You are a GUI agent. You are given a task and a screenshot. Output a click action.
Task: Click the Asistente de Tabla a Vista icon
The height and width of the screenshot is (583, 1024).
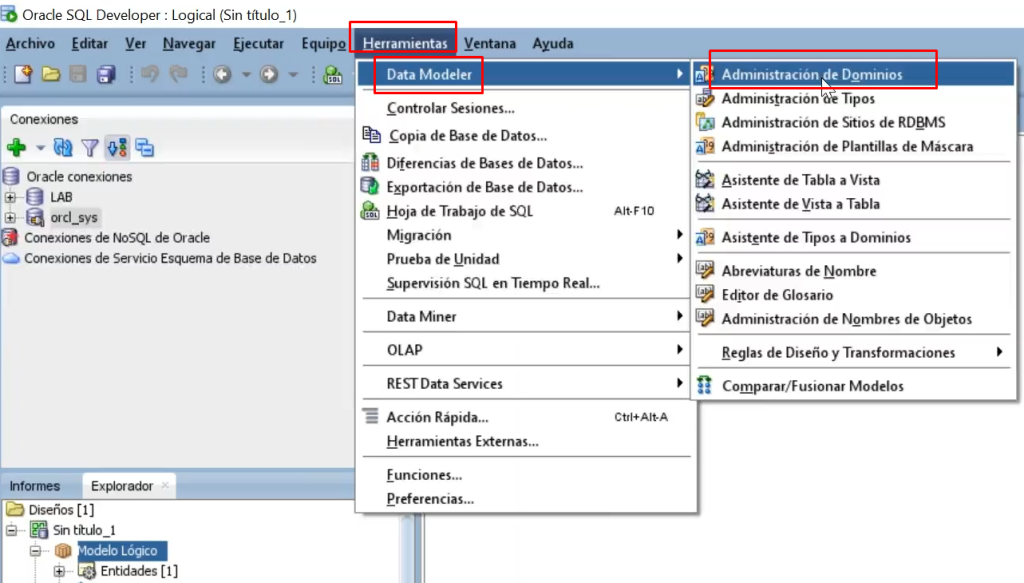705,179
